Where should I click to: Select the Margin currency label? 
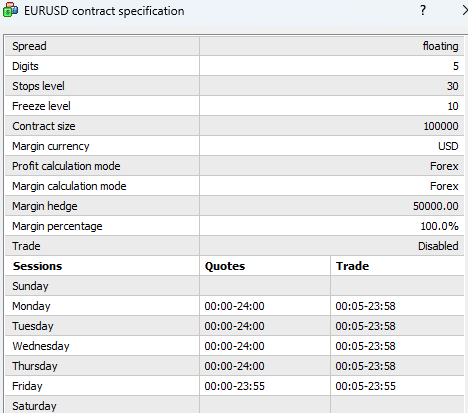point(51,146)
